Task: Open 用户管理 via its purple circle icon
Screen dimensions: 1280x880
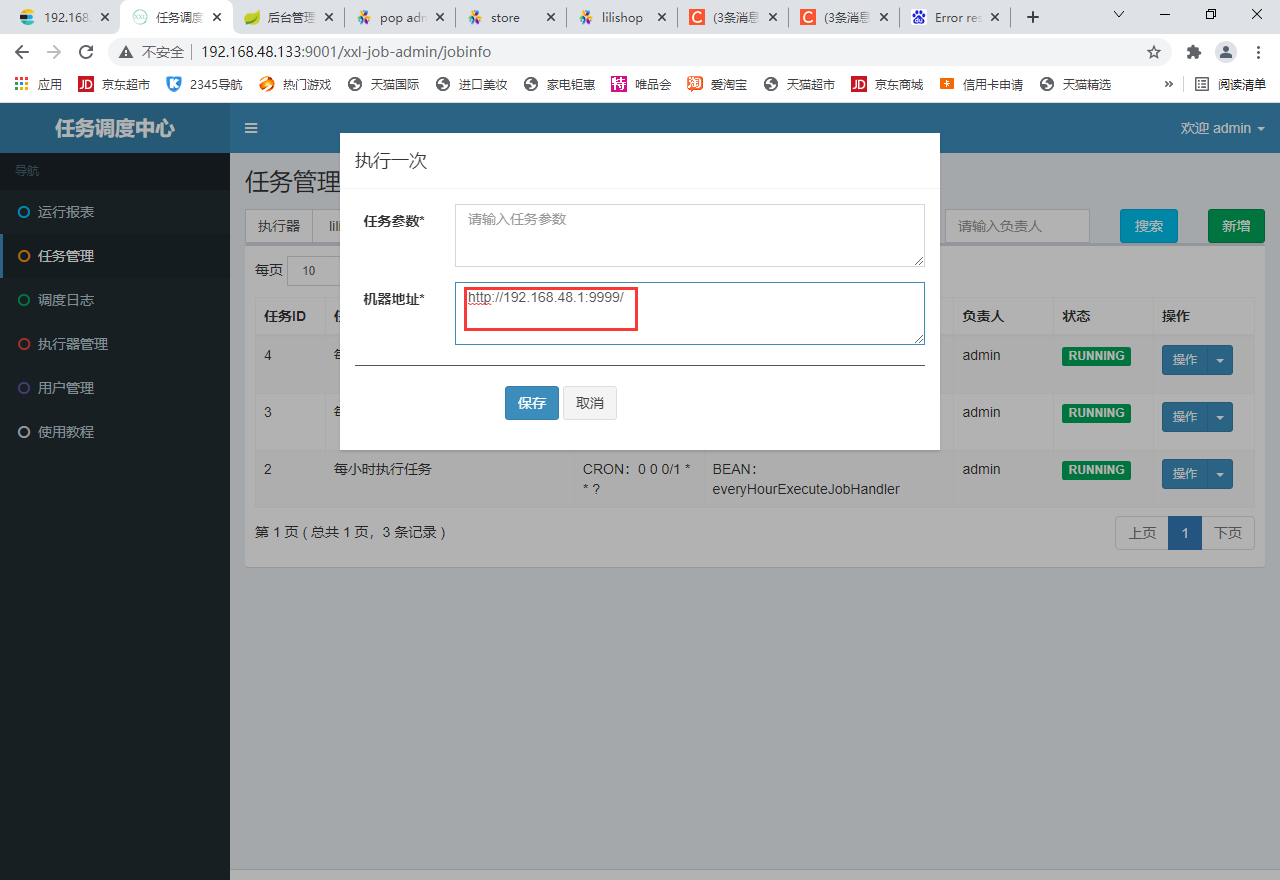Action: (x=22, y=388)
